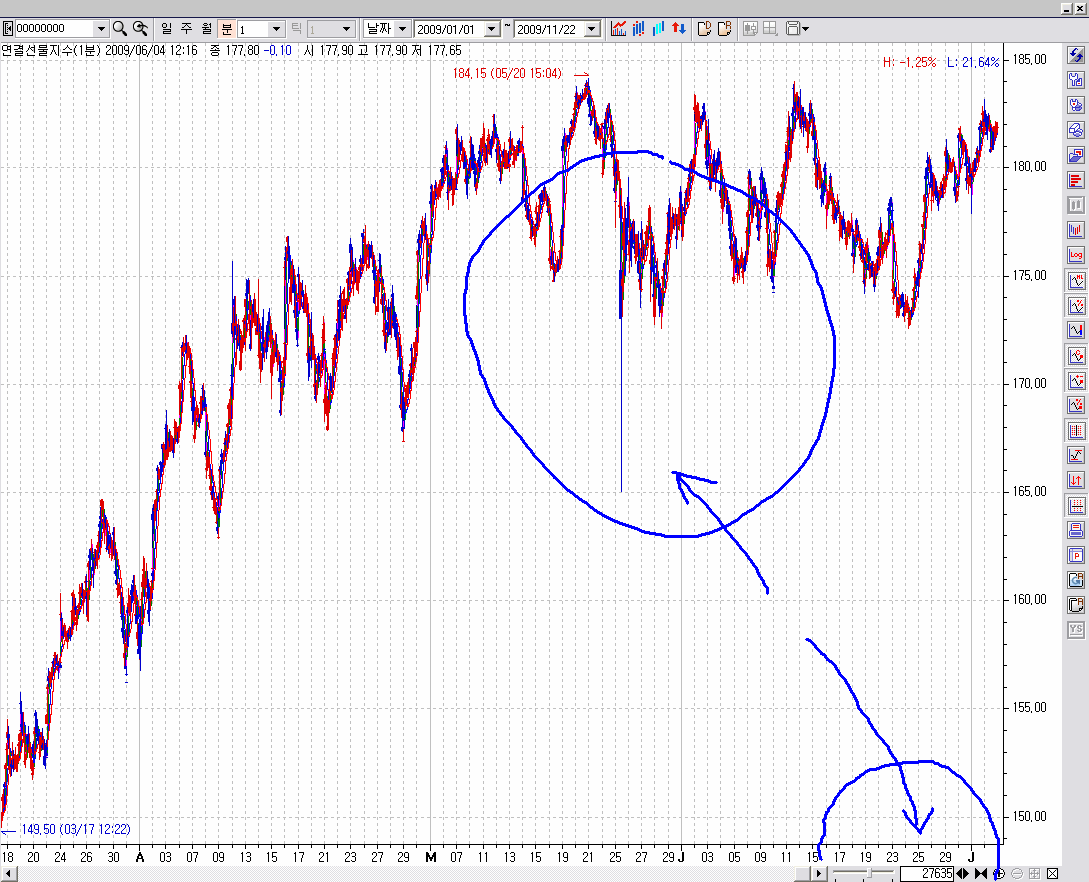Switch to 주 (weekly) period
Viewport: 1089px width, 882px height.
186,29
